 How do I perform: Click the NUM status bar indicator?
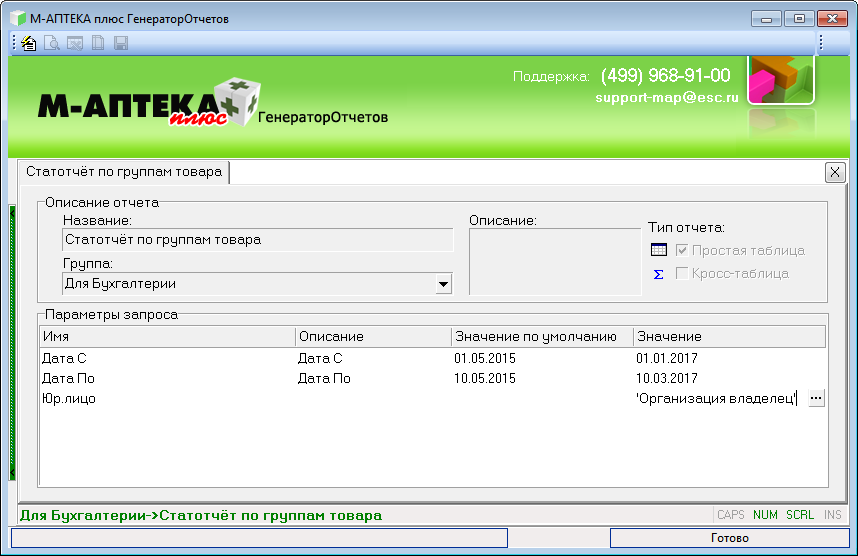pyautogui.click(x=765, y=515)
